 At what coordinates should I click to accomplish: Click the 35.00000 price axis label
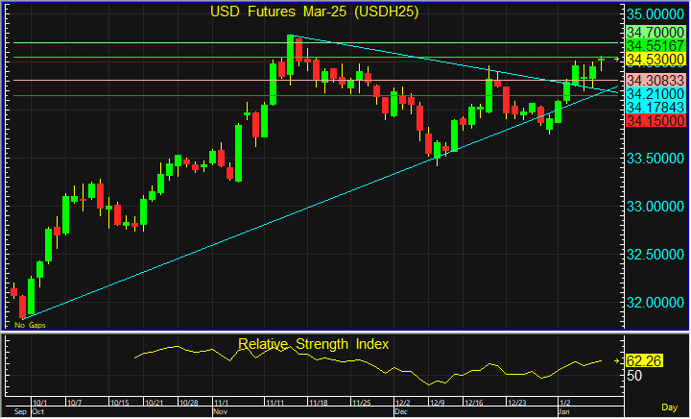(x=653, y=15)
